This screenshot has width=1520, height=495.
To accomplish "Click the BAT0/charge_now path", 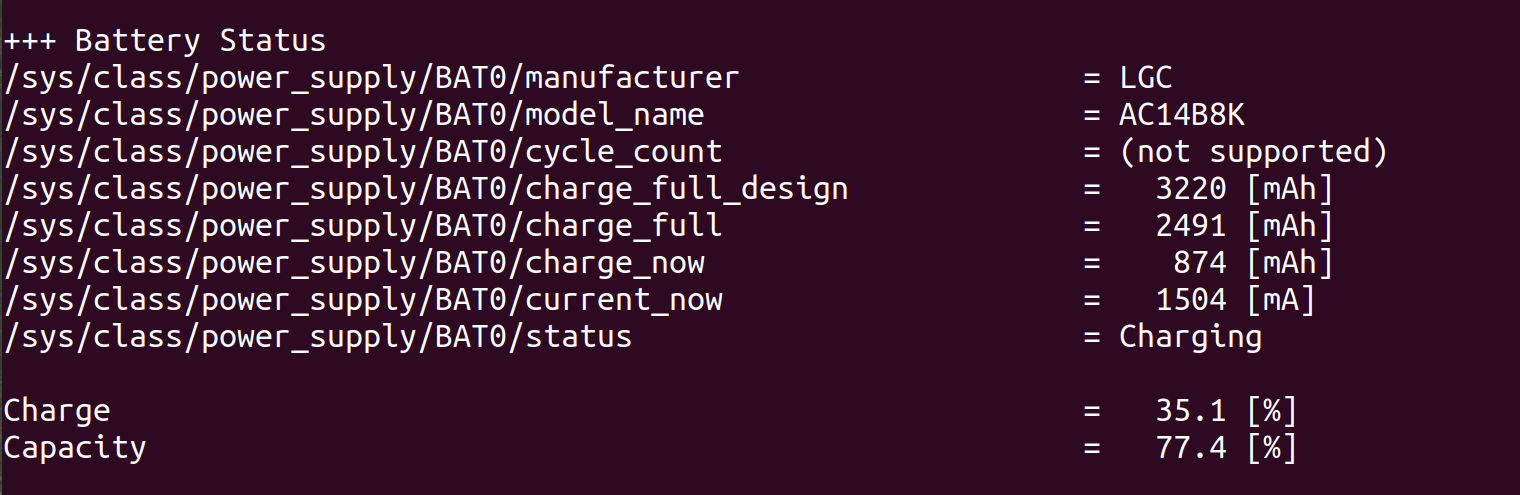I will point(354,263).
